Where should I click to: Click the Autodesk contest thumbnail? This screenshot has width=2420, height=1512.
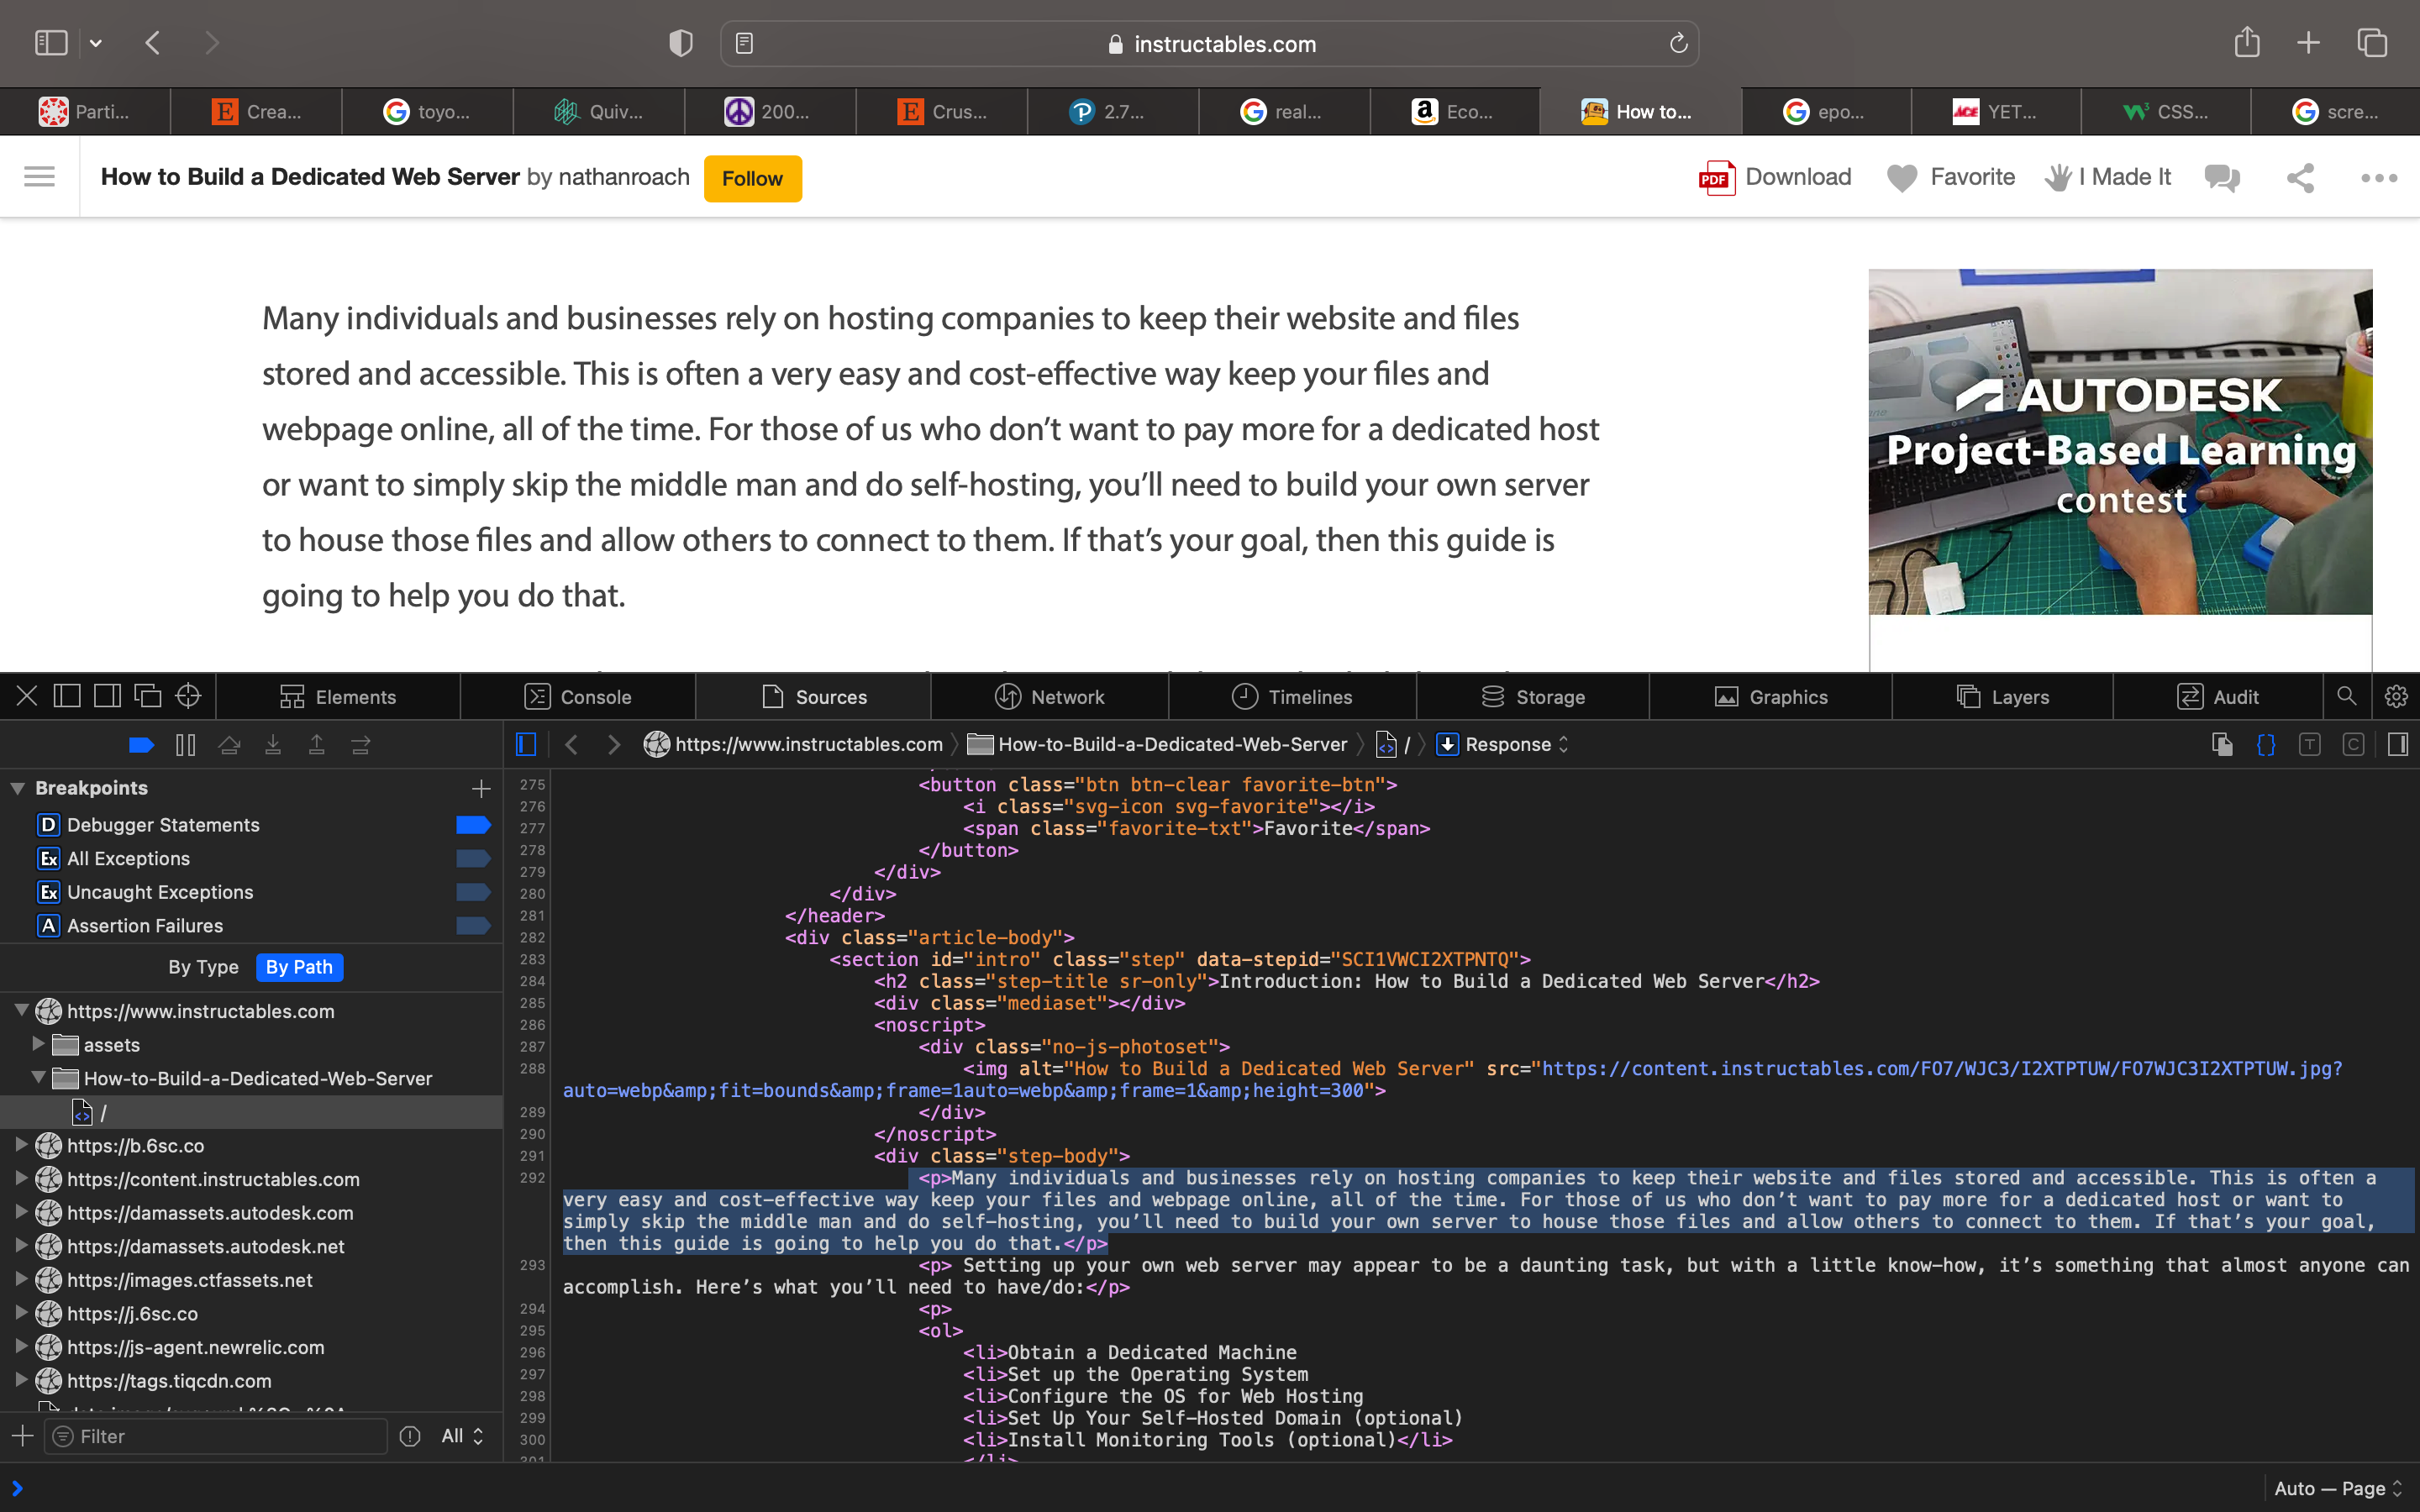coord(2119,442)
